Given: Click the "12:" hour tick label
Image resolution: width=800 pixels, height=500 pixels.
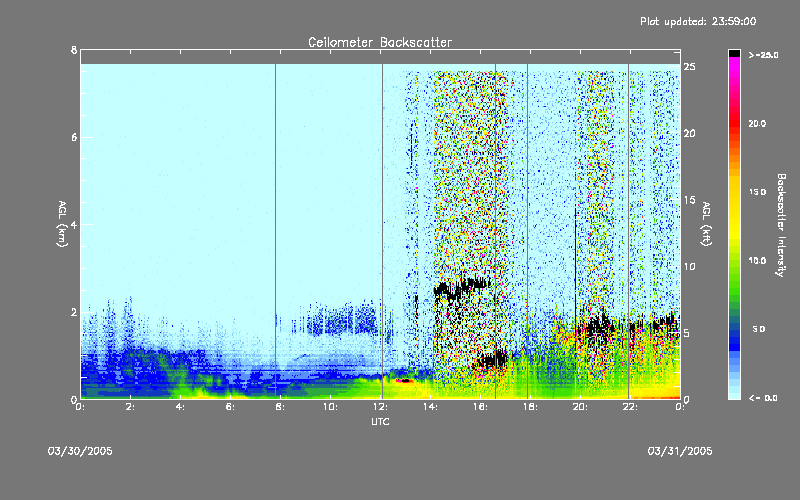Looking at the screenshot, I should pyautogui.click(x=380, y=407).
